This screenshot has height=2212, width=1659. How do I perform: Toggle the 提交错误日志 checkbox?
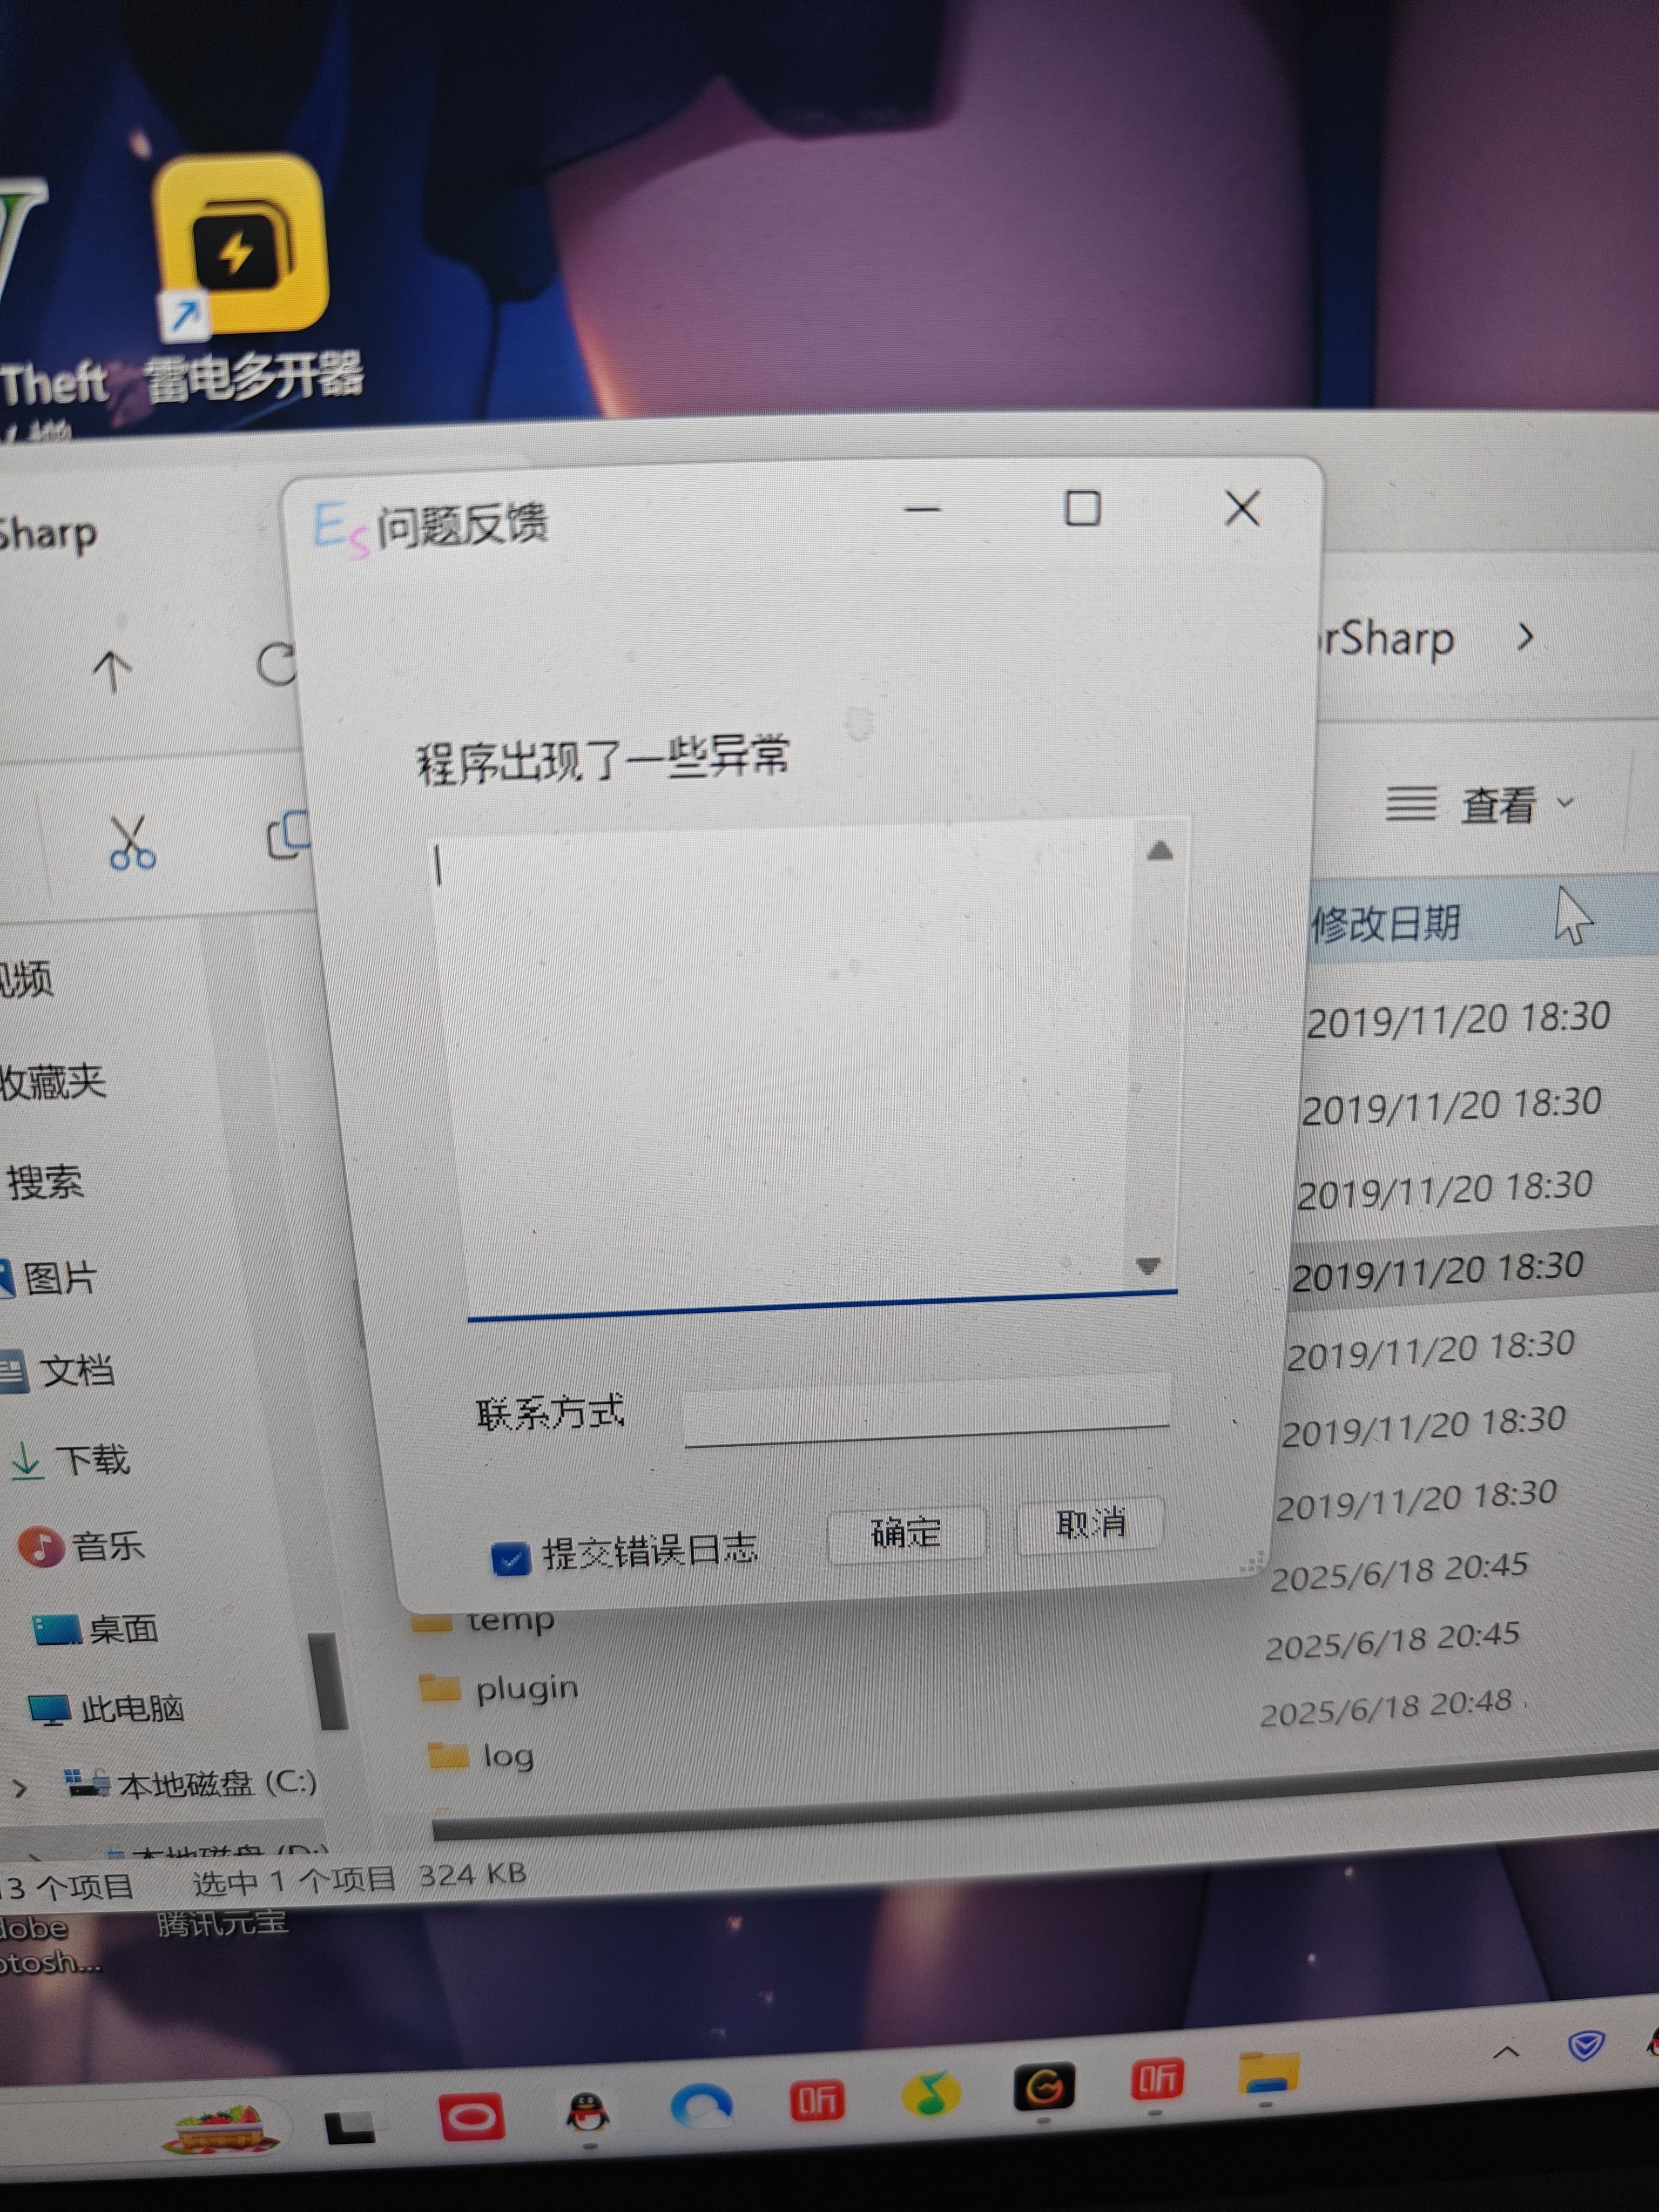[510, 1558]
